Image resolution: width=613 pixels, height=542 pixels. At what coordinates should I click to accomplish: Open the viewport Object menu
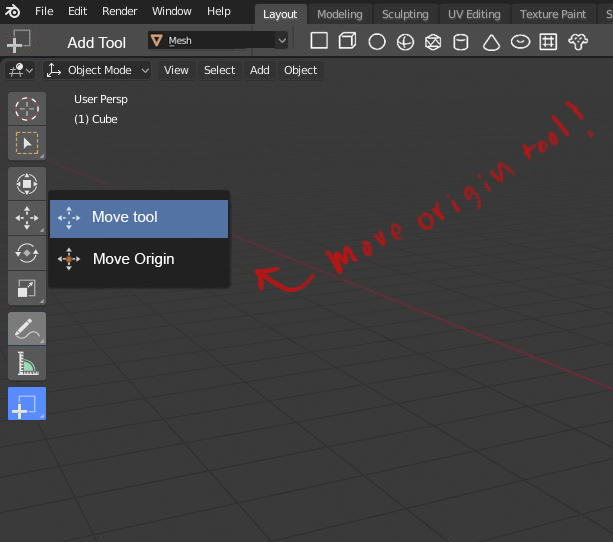pos(300,70)
